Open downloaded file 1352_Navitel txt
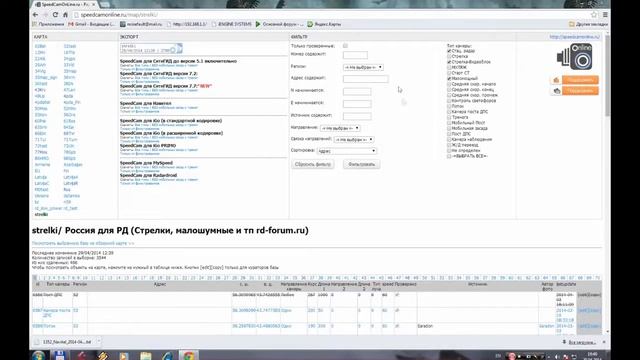Screen dimensions: 640x360 [67, 342]
